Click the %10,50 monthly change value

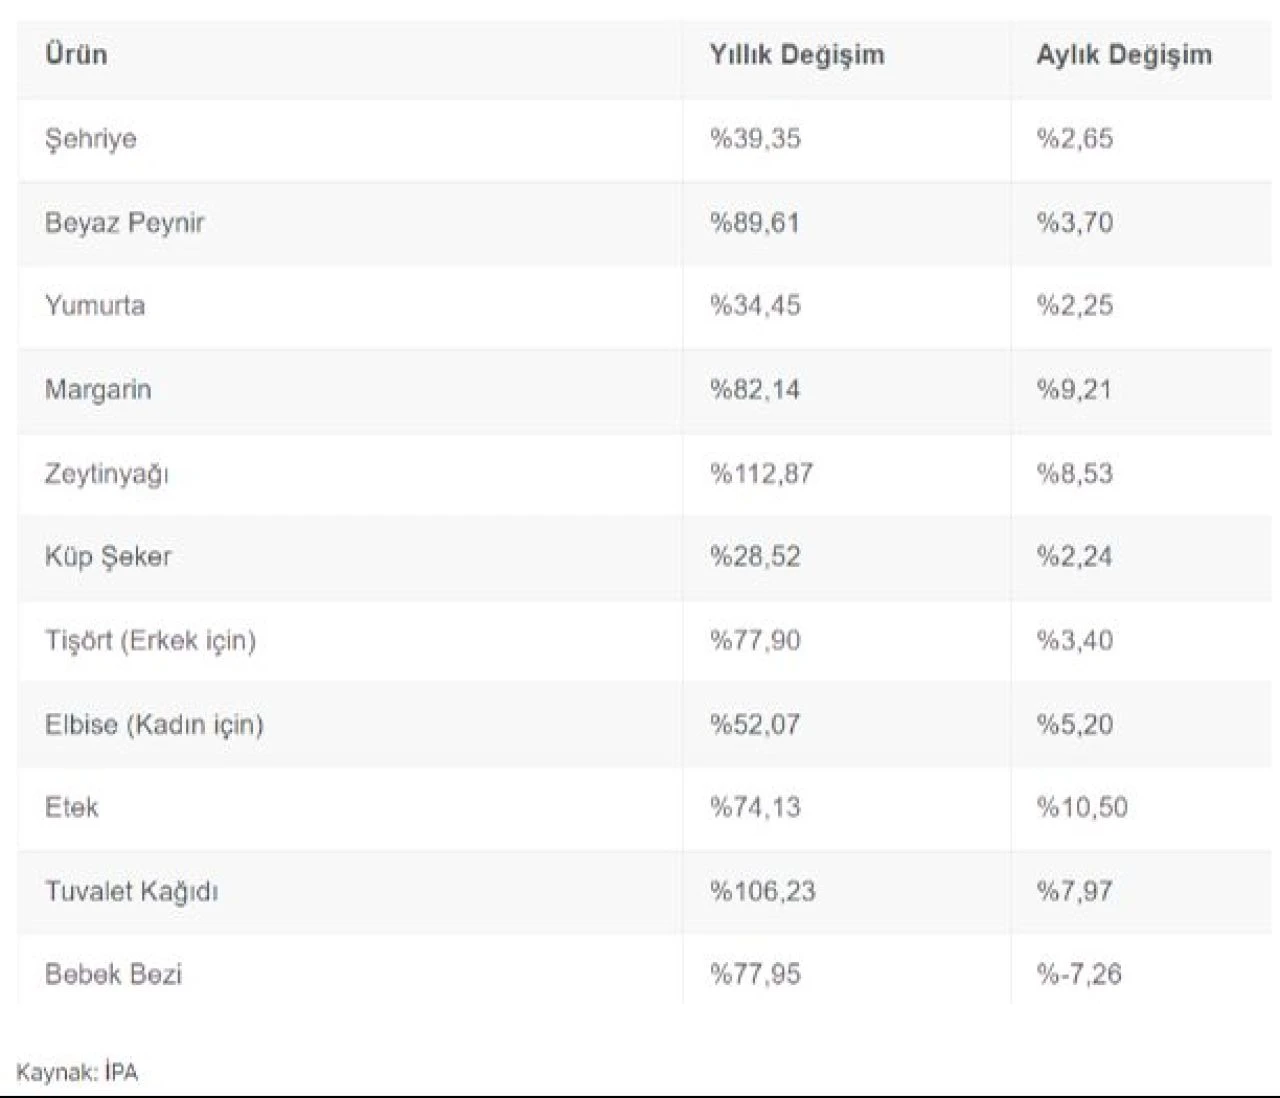point(1082,807)
